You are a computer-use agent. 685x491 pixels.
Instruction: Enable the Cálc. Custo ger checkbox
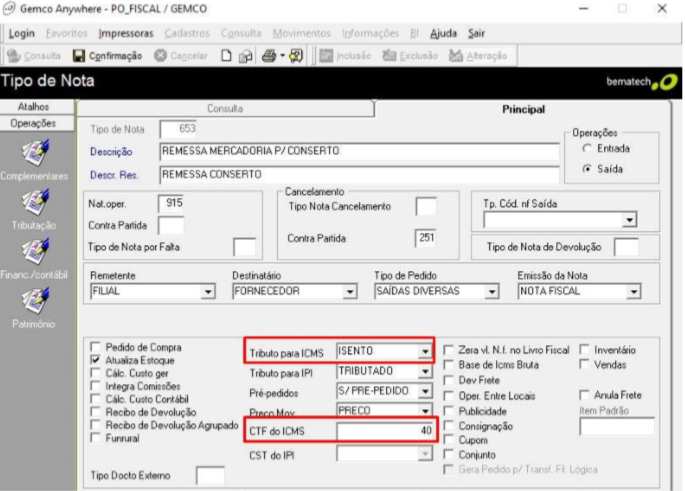[x=95, y=373]
